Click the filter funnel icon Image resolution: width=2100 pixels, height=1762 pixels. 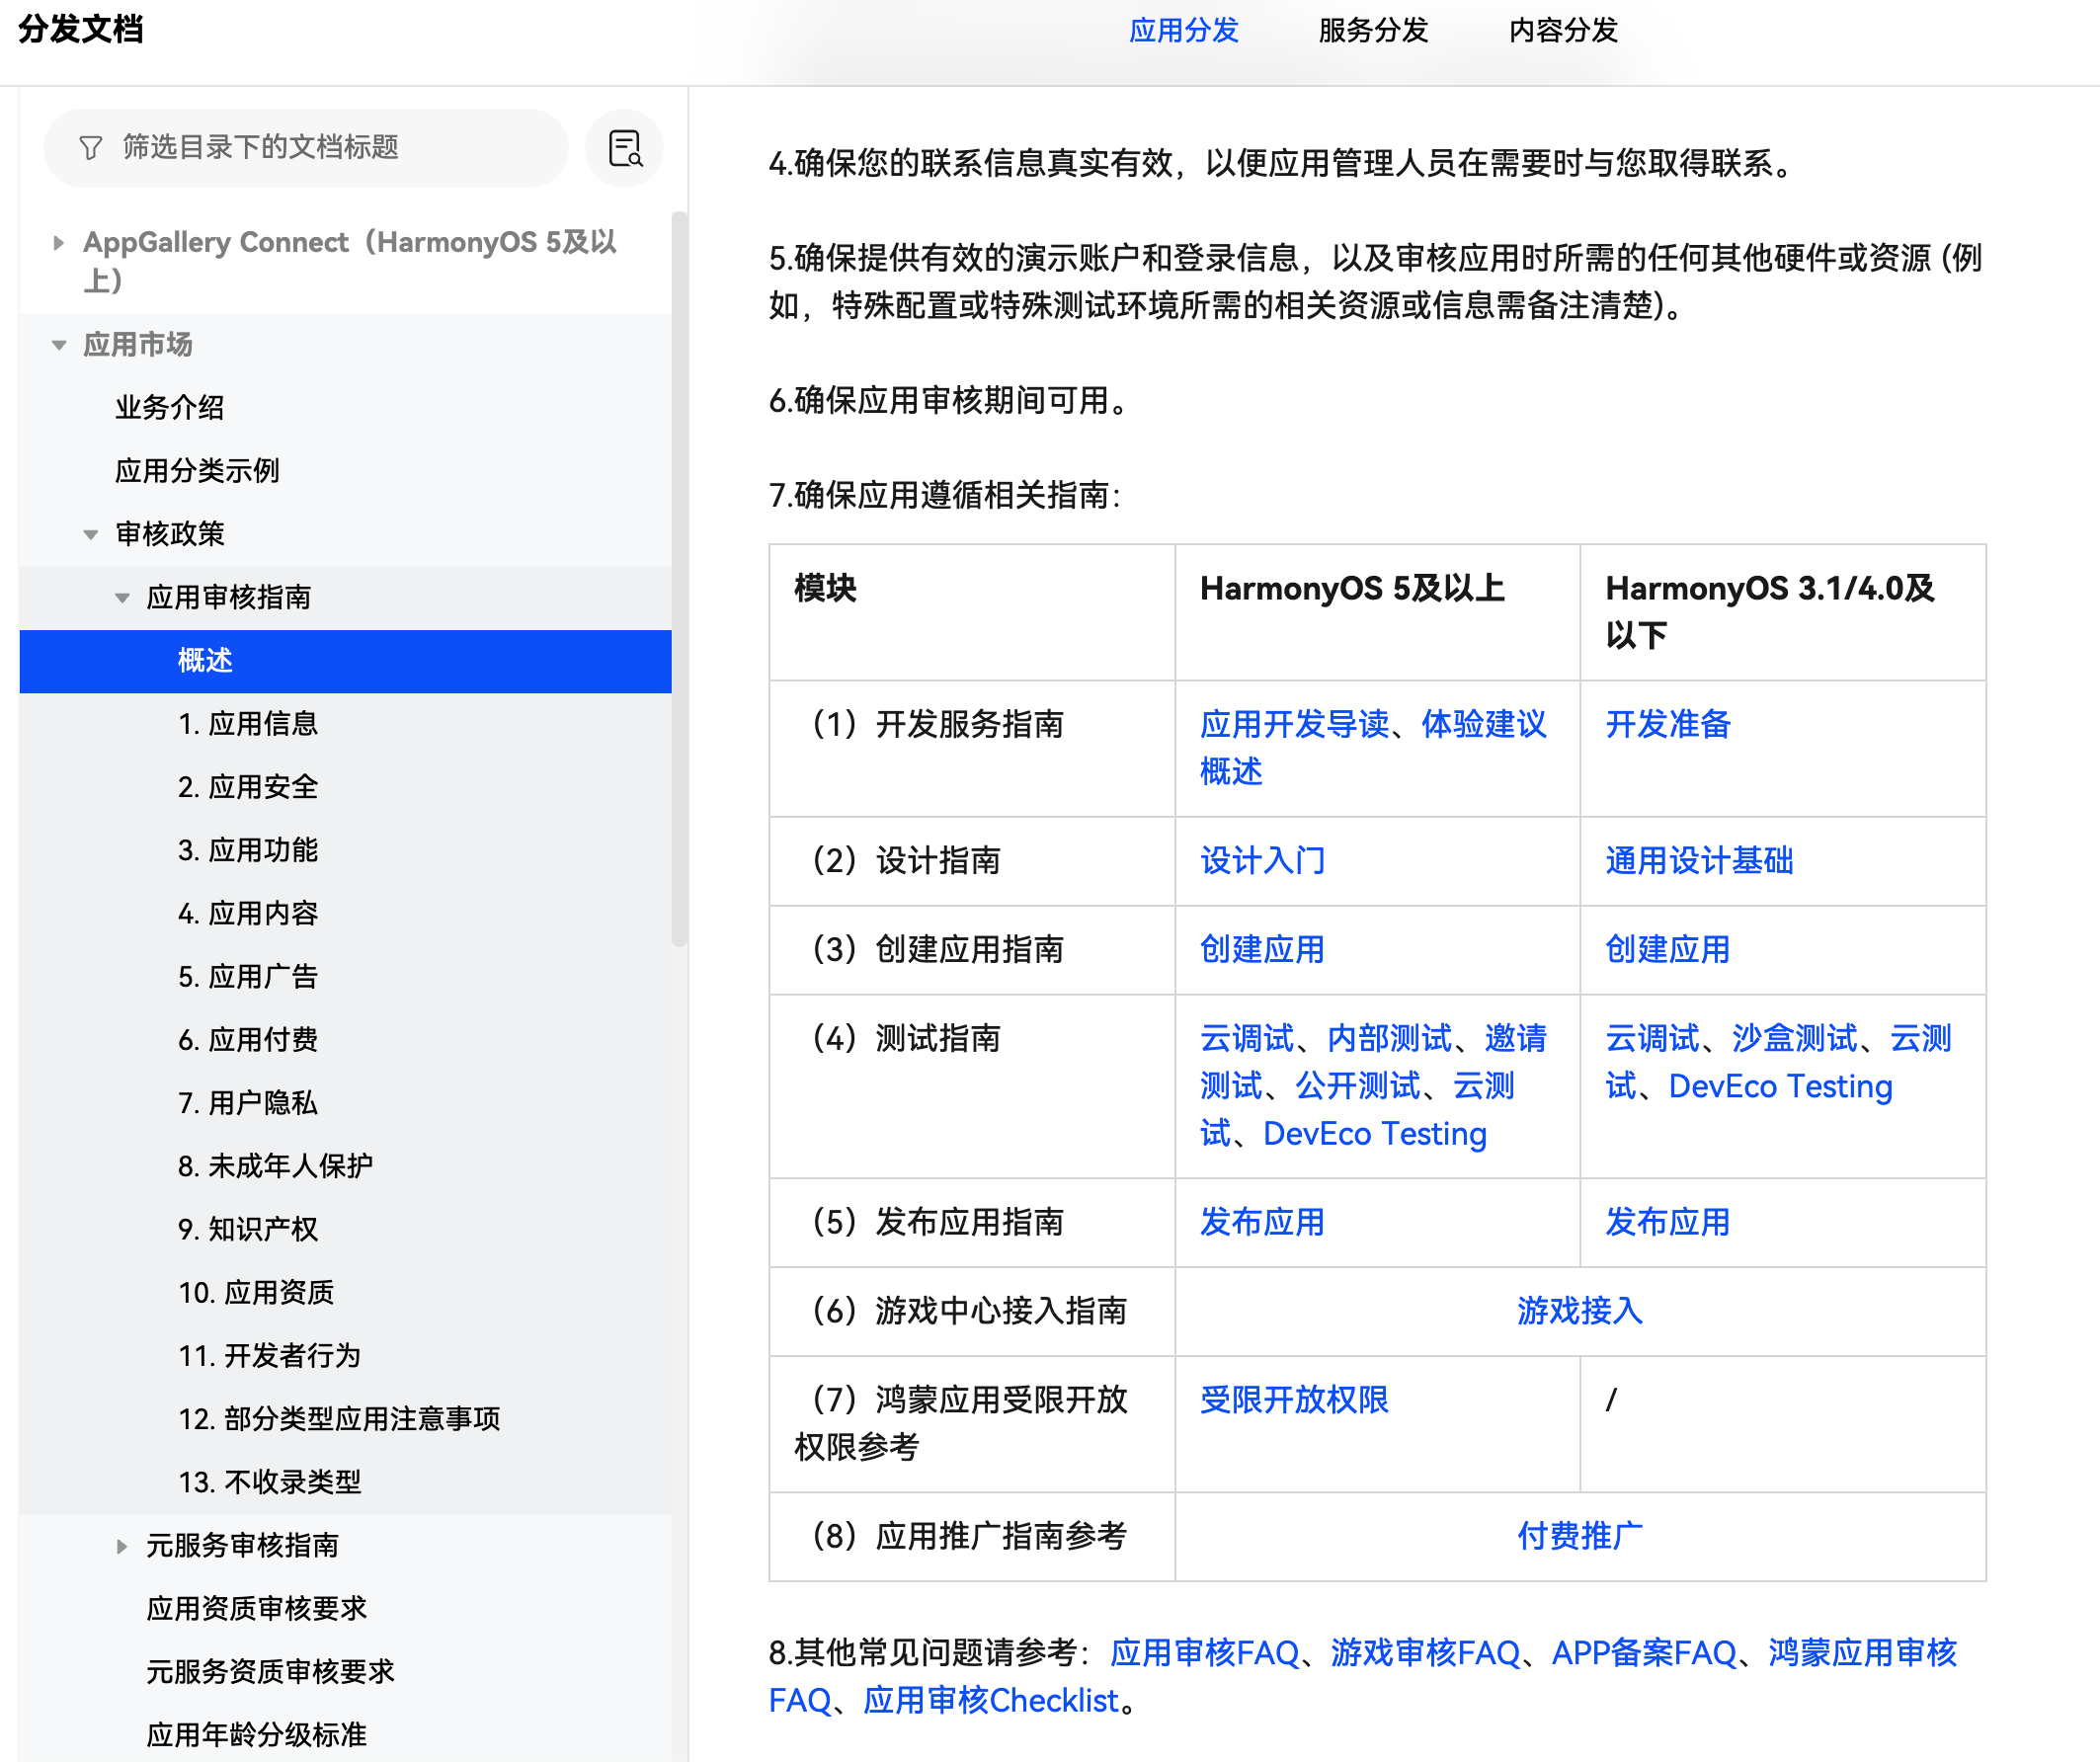click(90, 148)
